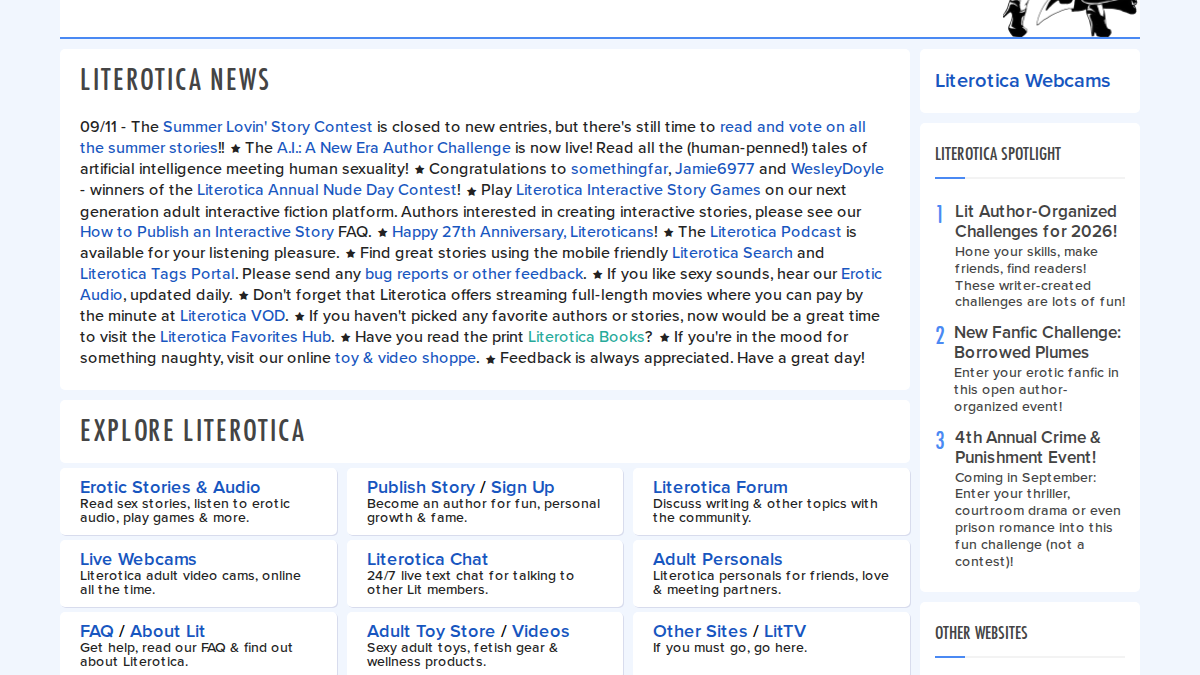
Task: Open the Summer Lovin' Story Contest link
Action: click(268, 127)
